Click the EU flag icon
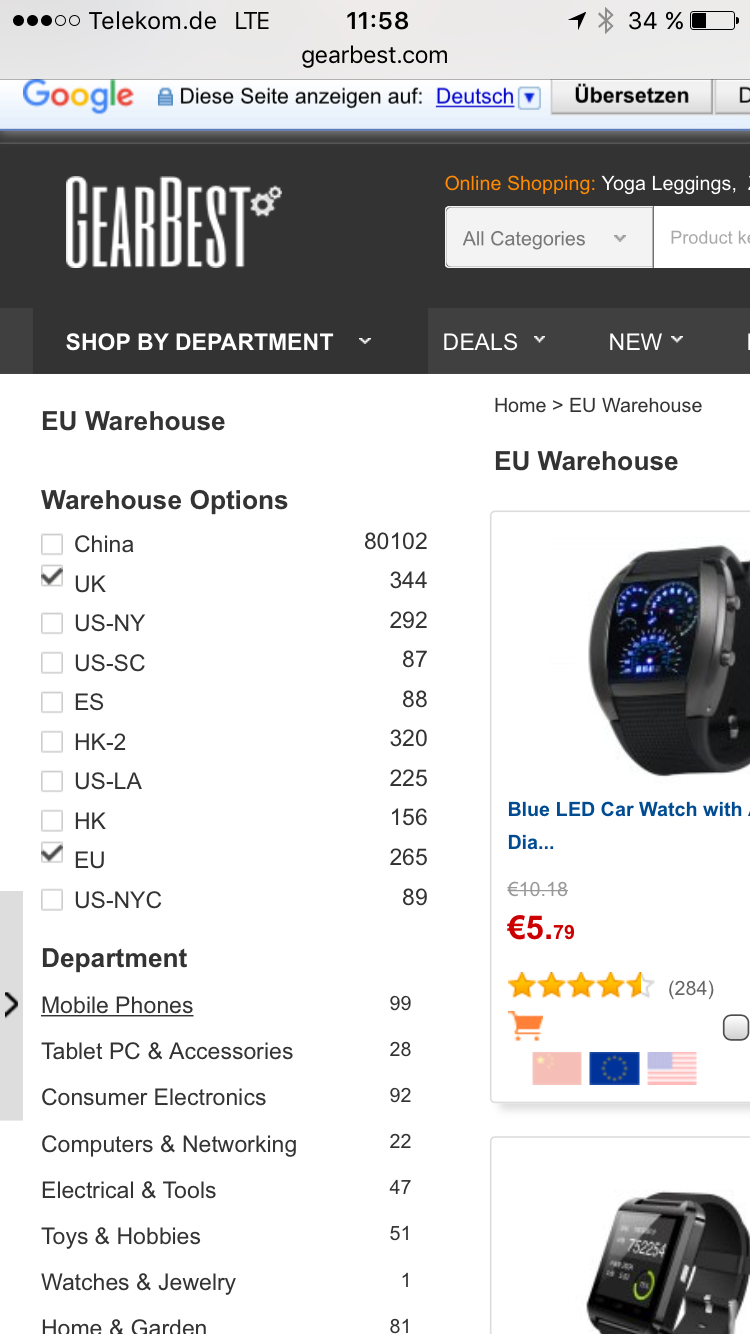The height and width of the screenshot is (1334, 750). click(x=614, y=1068)
